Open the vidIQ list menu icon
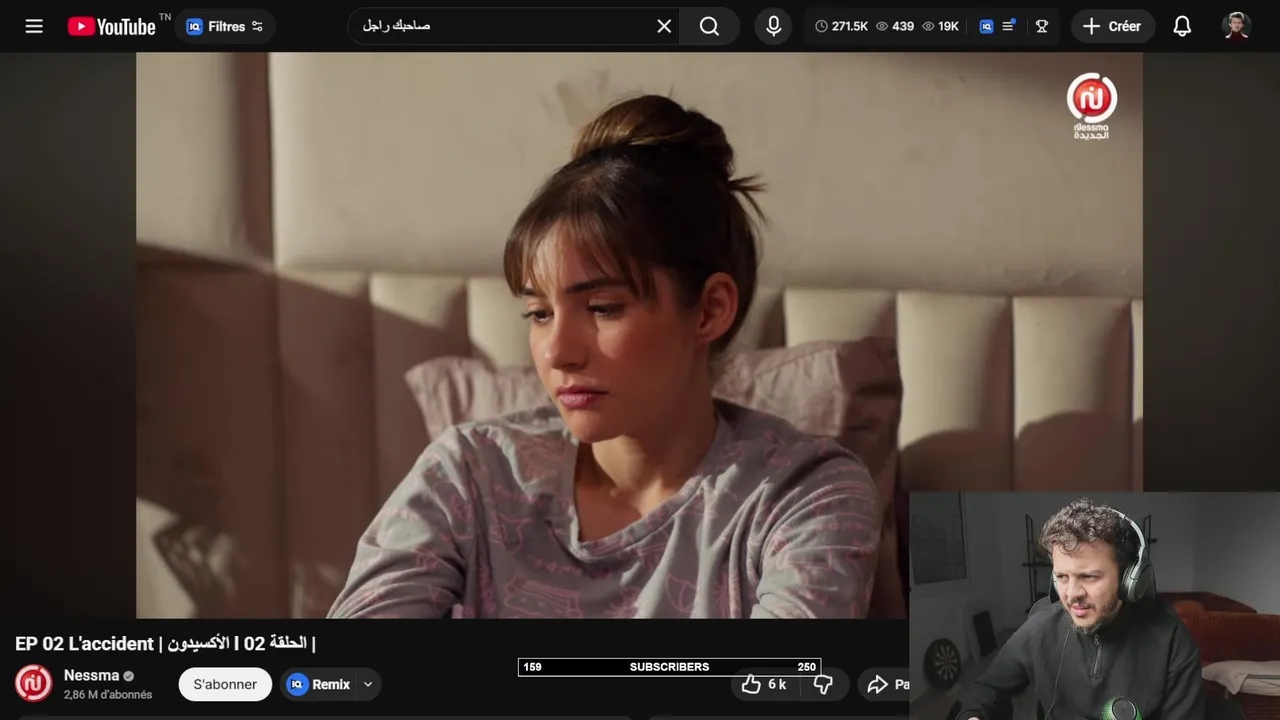The image size is (1280, 720). pos(1009,26)
